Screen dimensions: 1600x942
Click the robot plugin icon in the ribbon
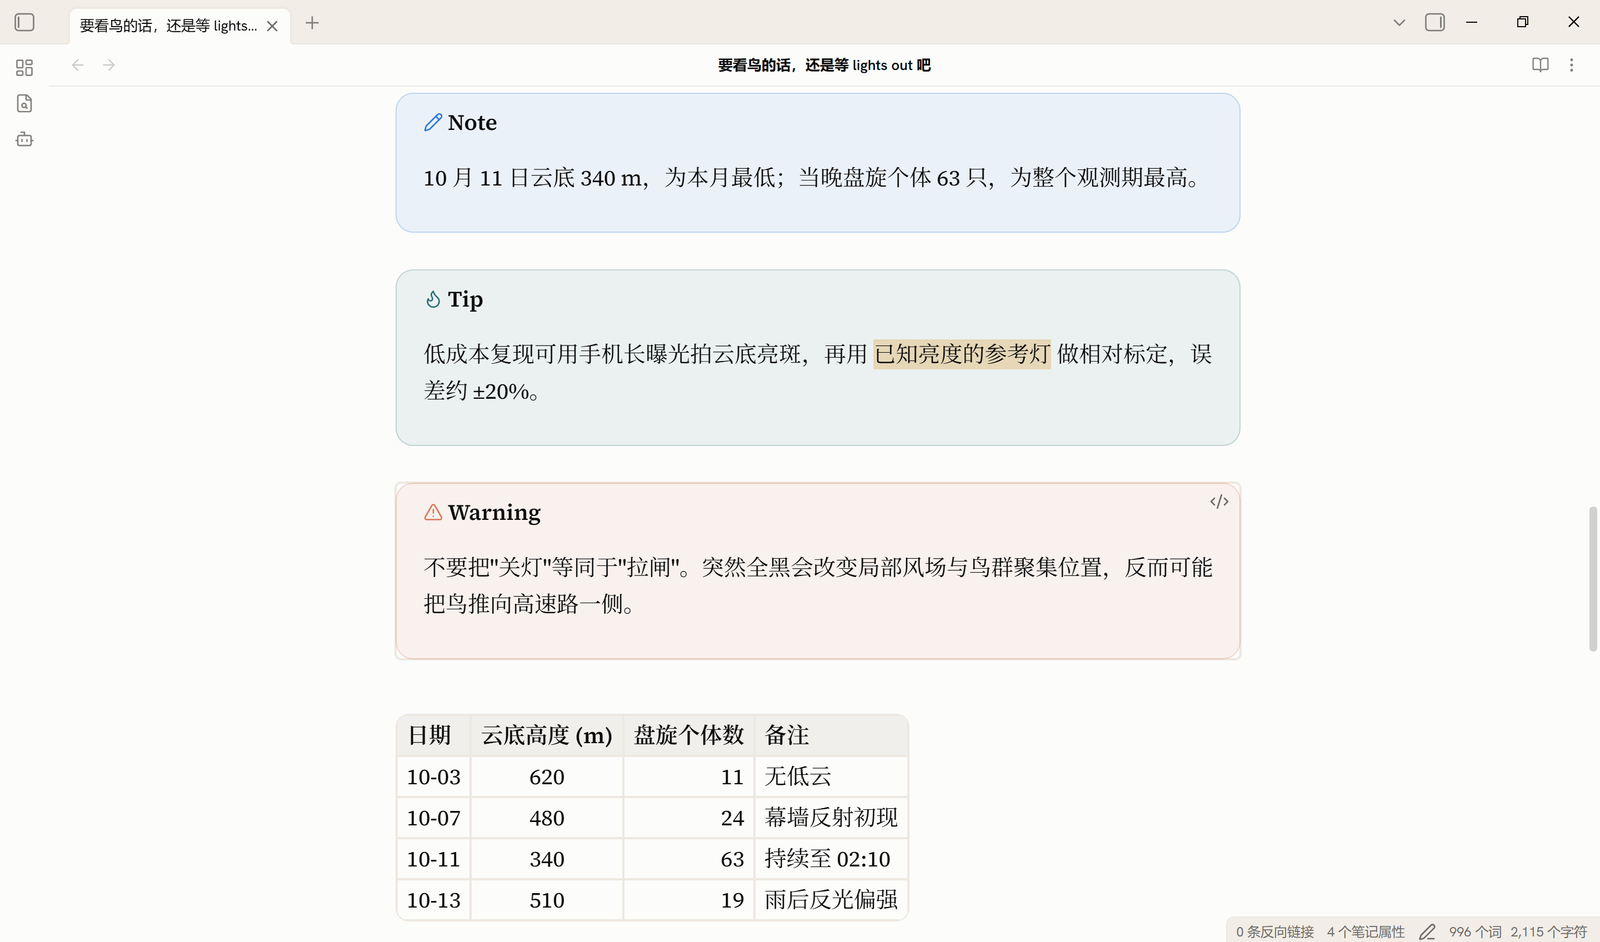pos(25,139)
